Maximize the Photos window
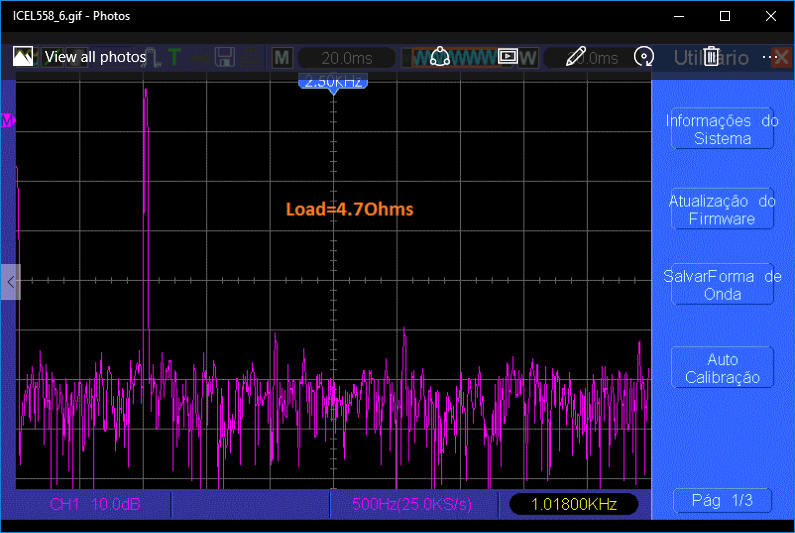This screenshot has height=533, width=795. tap(725, 16)
